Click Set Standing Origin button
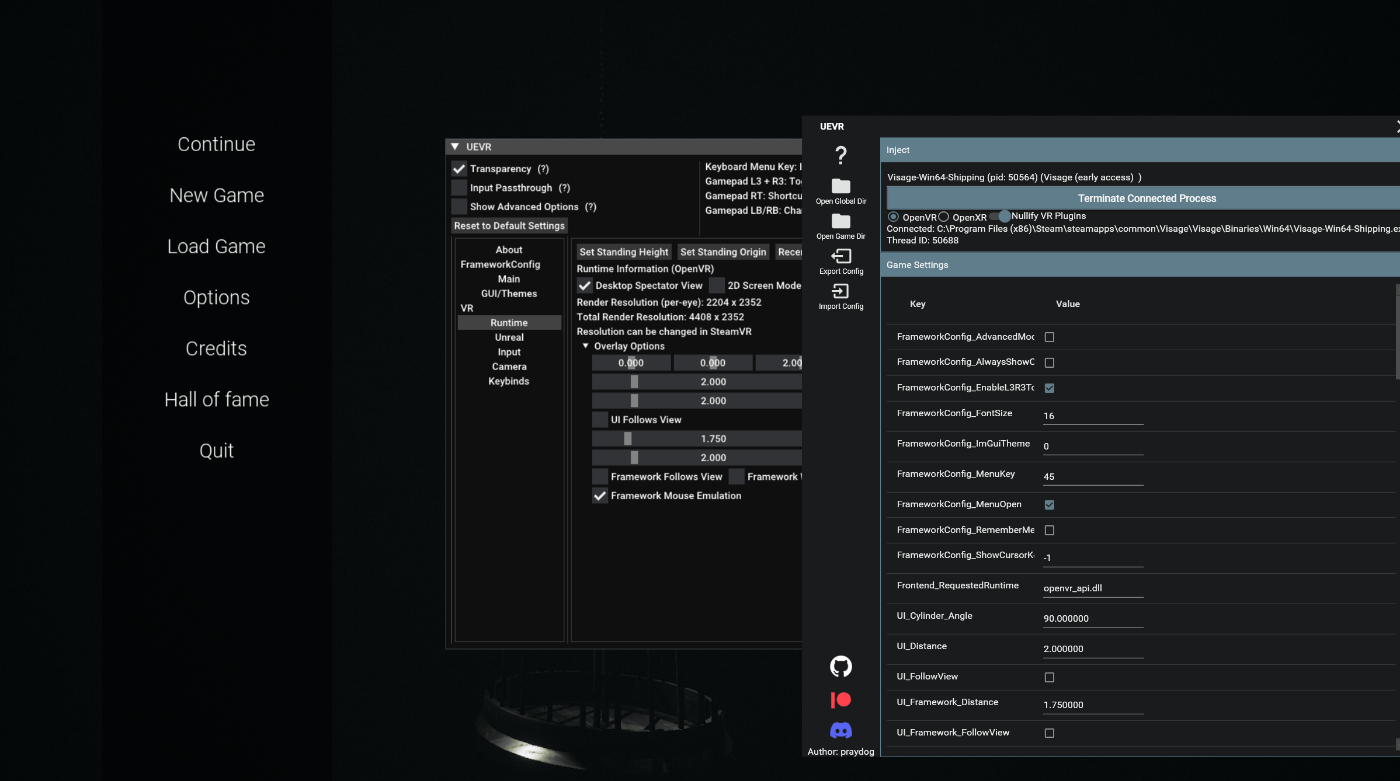 [x=723, y=252]
